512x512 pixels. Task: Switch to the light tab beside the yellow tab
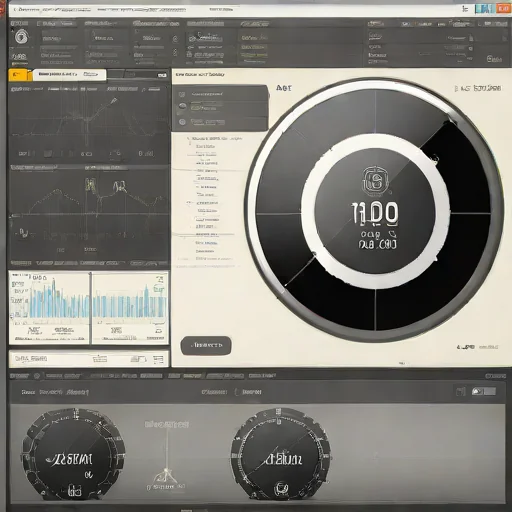(69, 75)
